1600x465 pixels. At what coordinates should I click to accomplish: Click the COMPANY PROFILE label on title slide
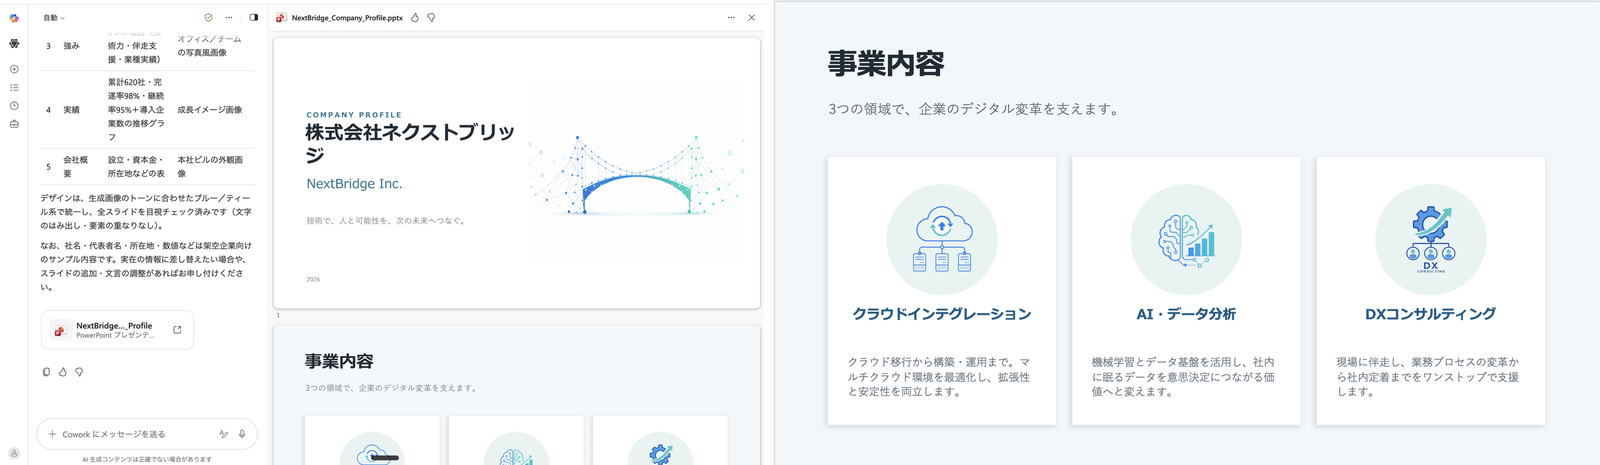pos(354,115)
